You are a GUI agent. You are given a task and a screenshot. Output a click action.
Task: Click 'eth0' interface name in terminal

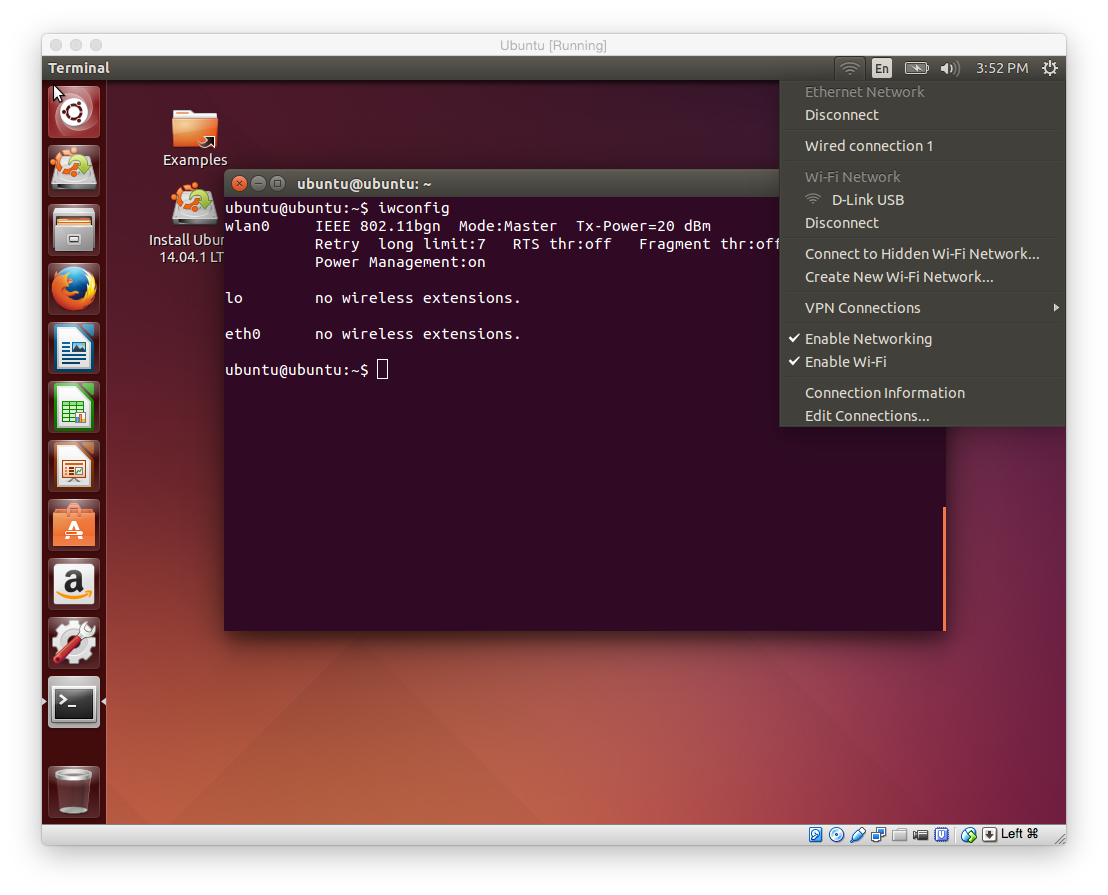click(x=243, y=334)
